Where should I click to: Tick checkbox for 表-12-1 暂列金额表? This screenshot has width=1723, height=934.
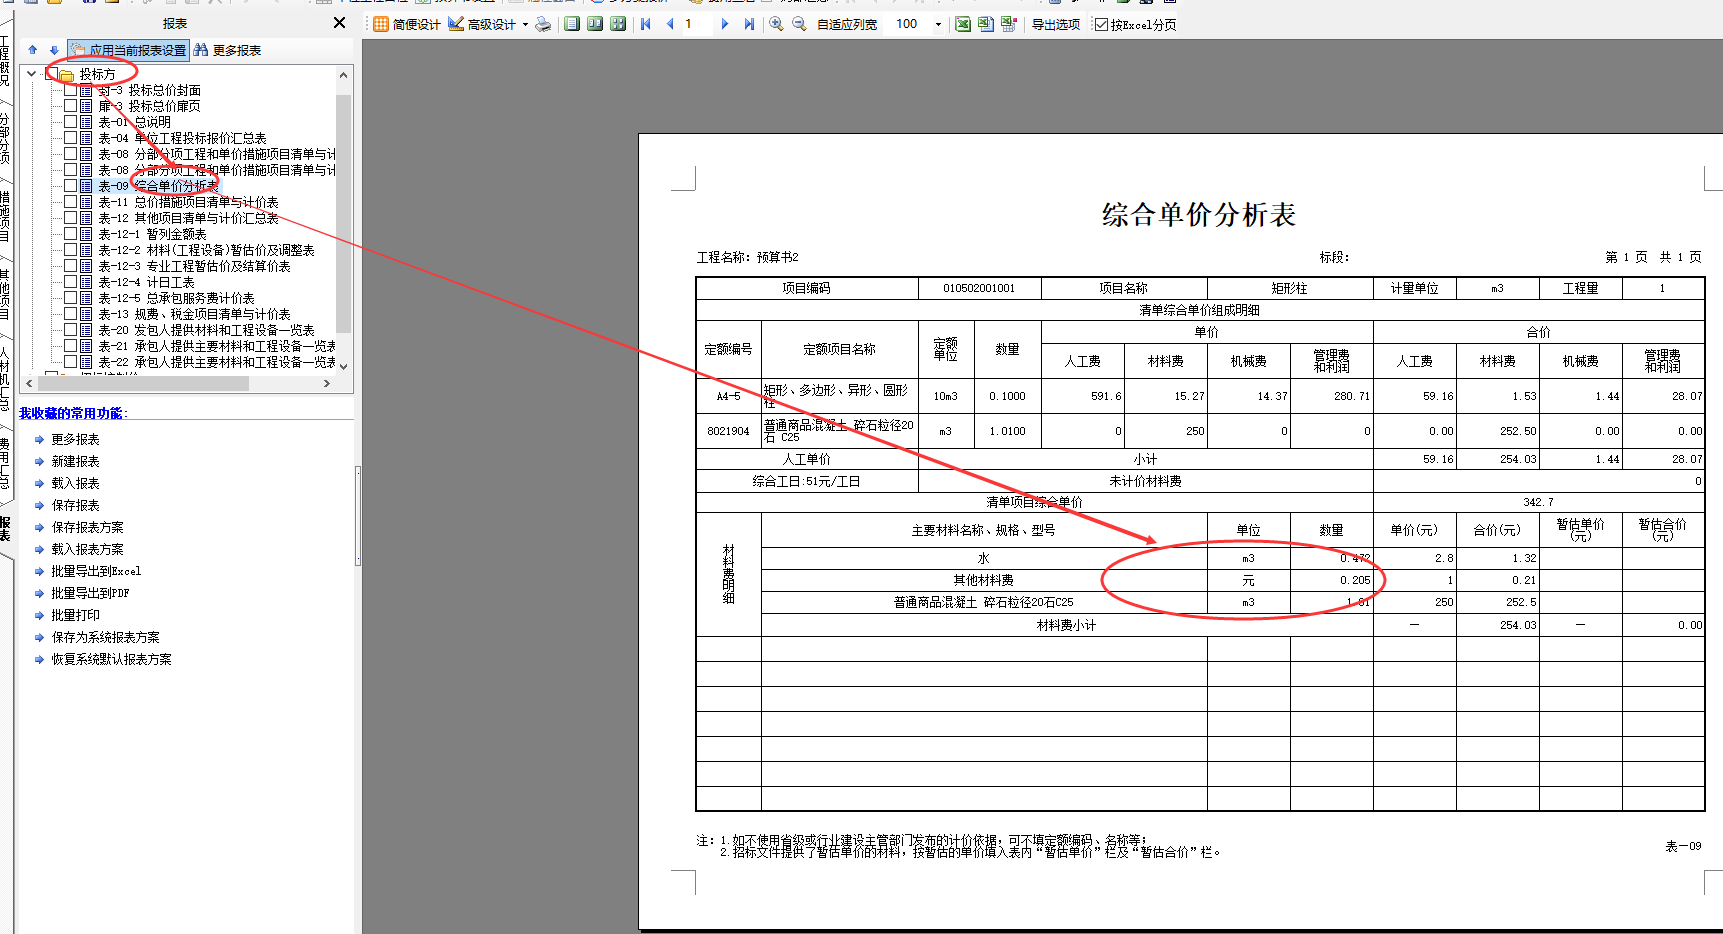[71, 234]
